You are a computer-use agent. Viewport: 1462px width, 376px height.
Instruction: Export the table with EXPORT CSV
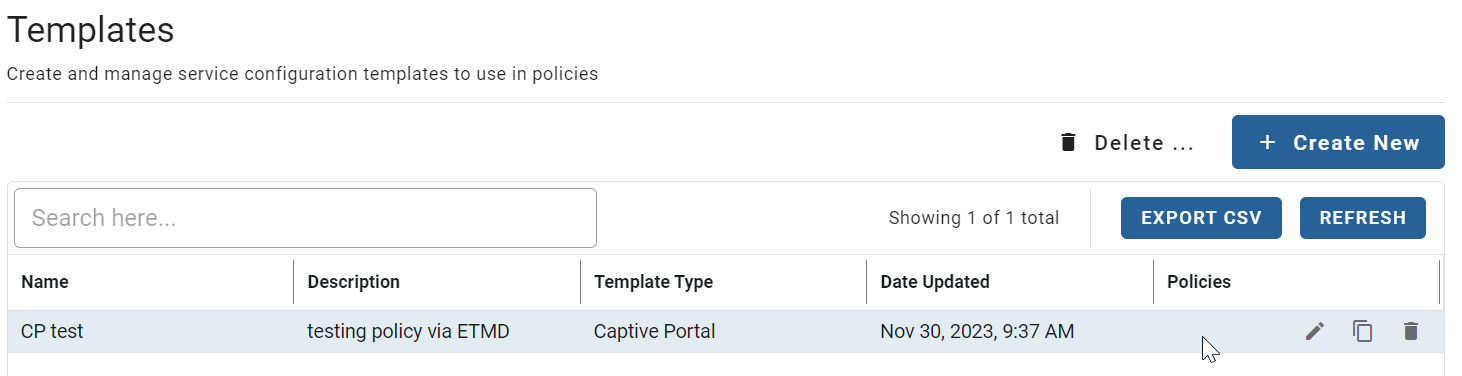pos(1201,218)
